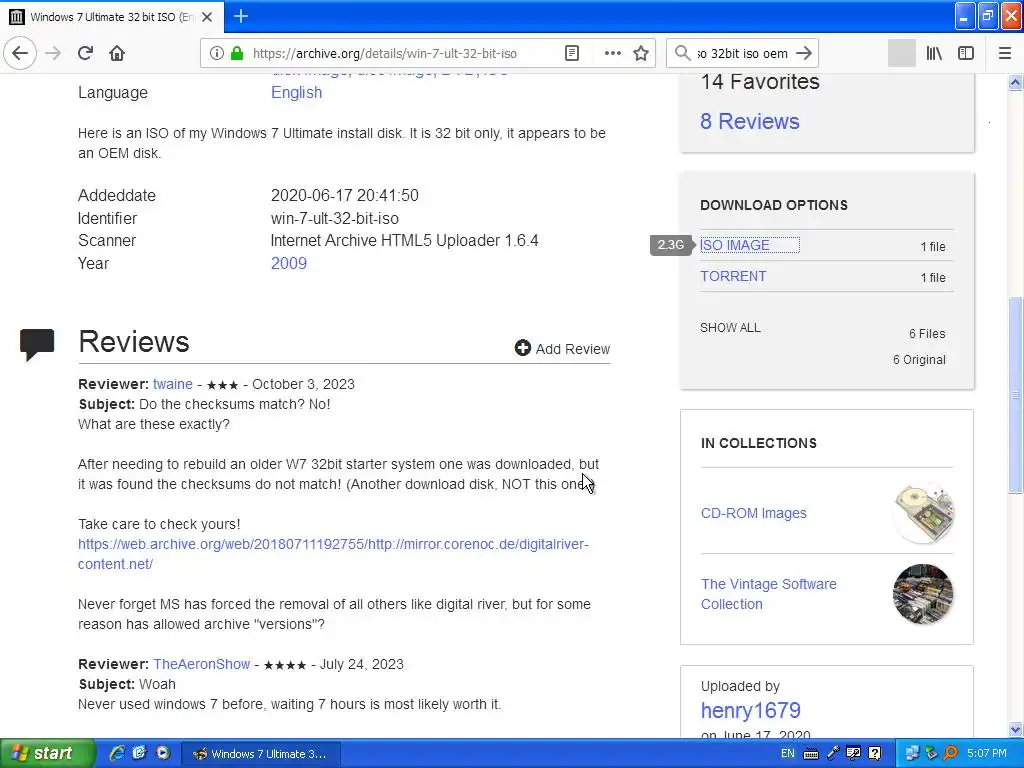Click the Add Review text
Screen dimensions: 1024x768
point(573,349)
